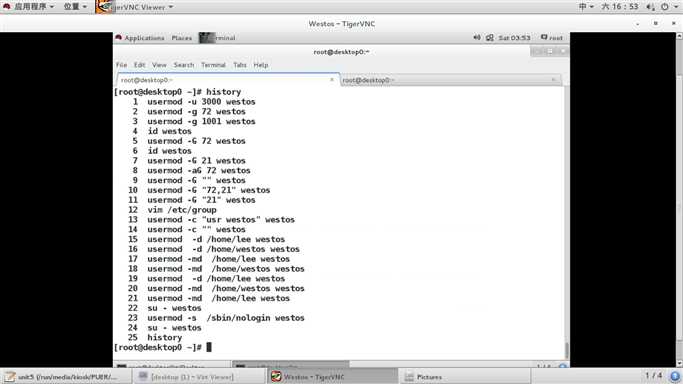The image size is (683, 384).
Task: Click history line 23 with /sbin/nologin
Action: 226,318
